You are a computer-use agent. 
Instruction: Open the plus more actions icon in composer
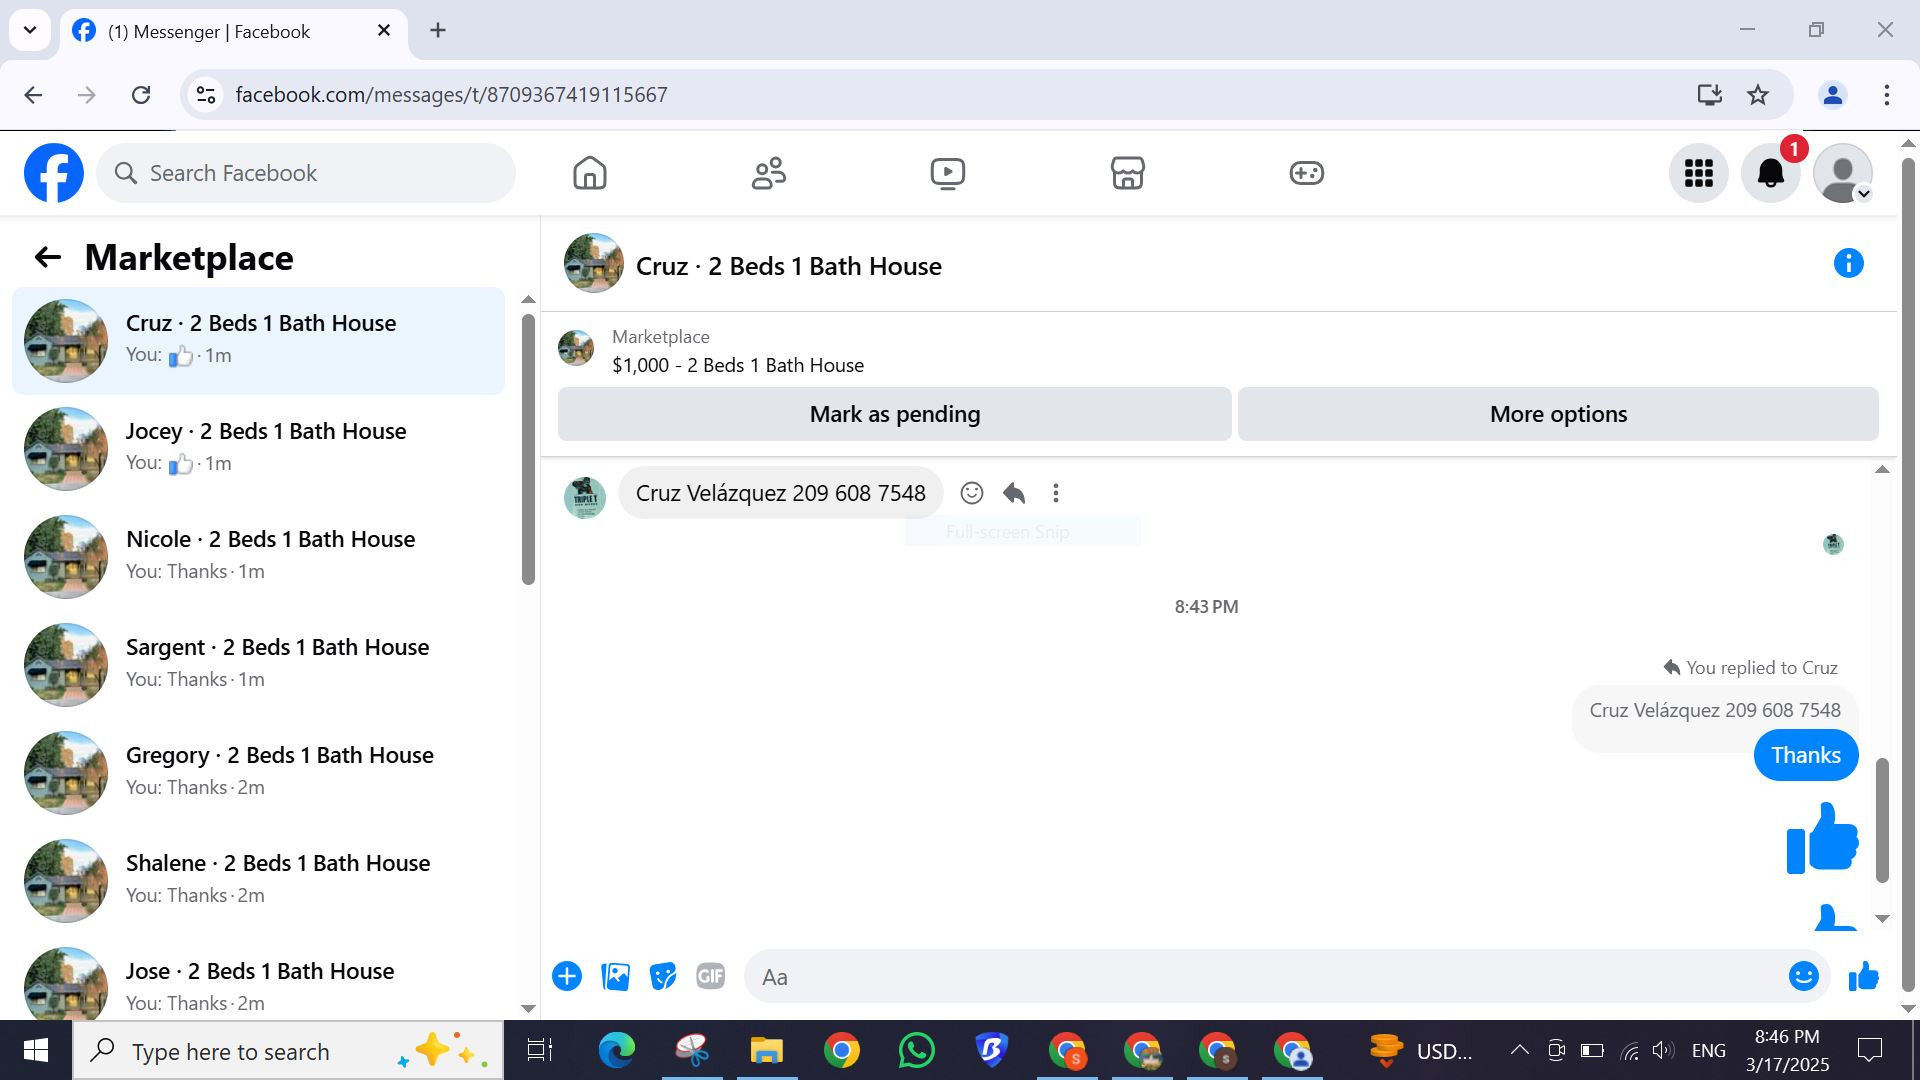click(x=567, y=976)
